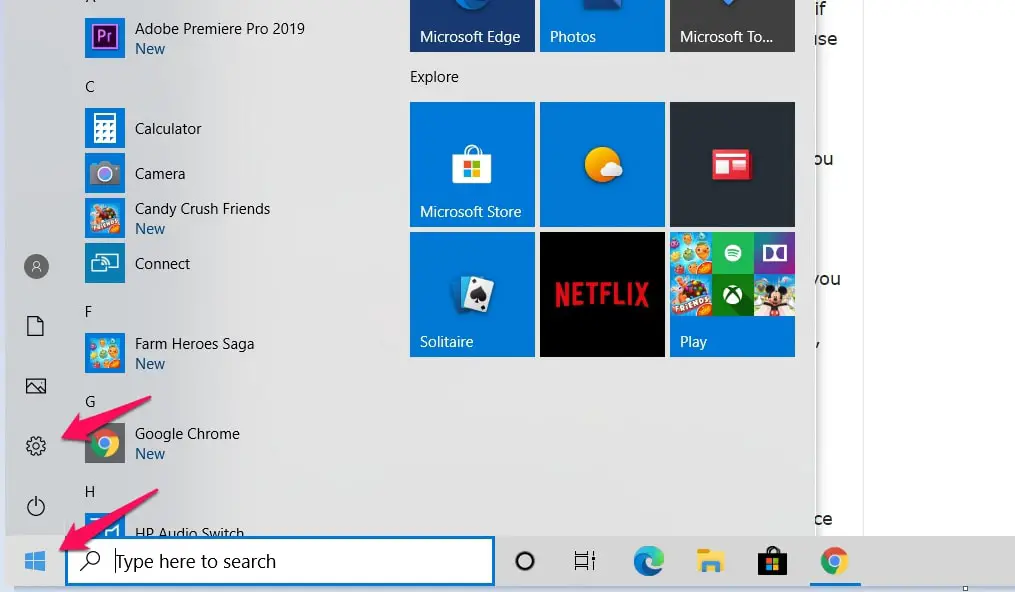Select 'Connect' label in app list
Viewport: 1015px width, 592px height.
point(162,264)
